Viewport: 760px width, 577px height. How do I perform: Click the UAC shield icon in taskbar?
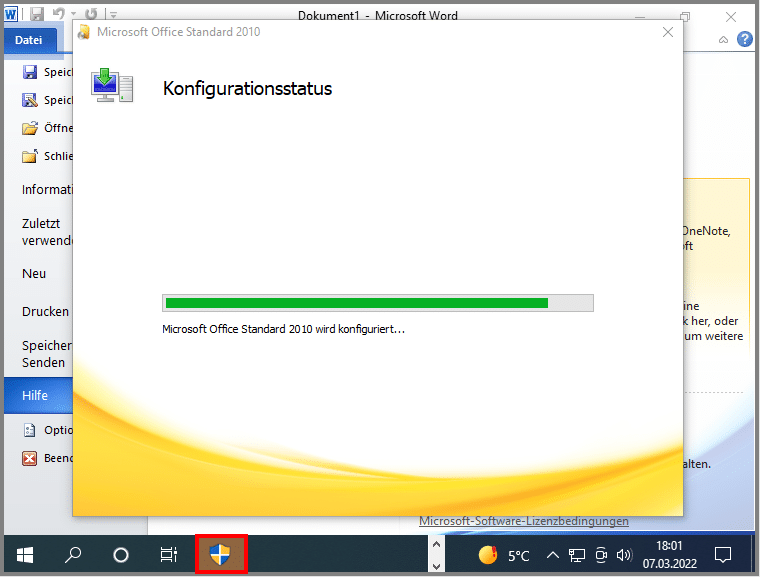coord(220,555)
